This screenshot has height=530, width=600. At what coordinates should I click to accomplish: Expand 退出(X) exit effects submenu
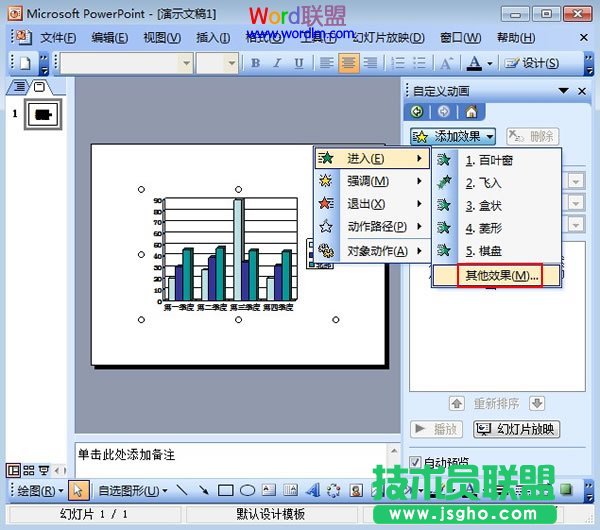click(x=372, y=204)
